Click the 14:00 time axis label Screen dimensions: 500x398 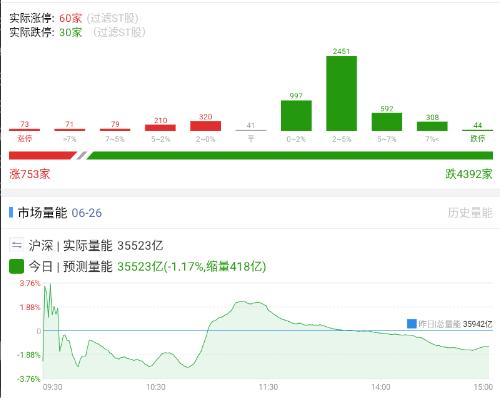coord(381,387)
